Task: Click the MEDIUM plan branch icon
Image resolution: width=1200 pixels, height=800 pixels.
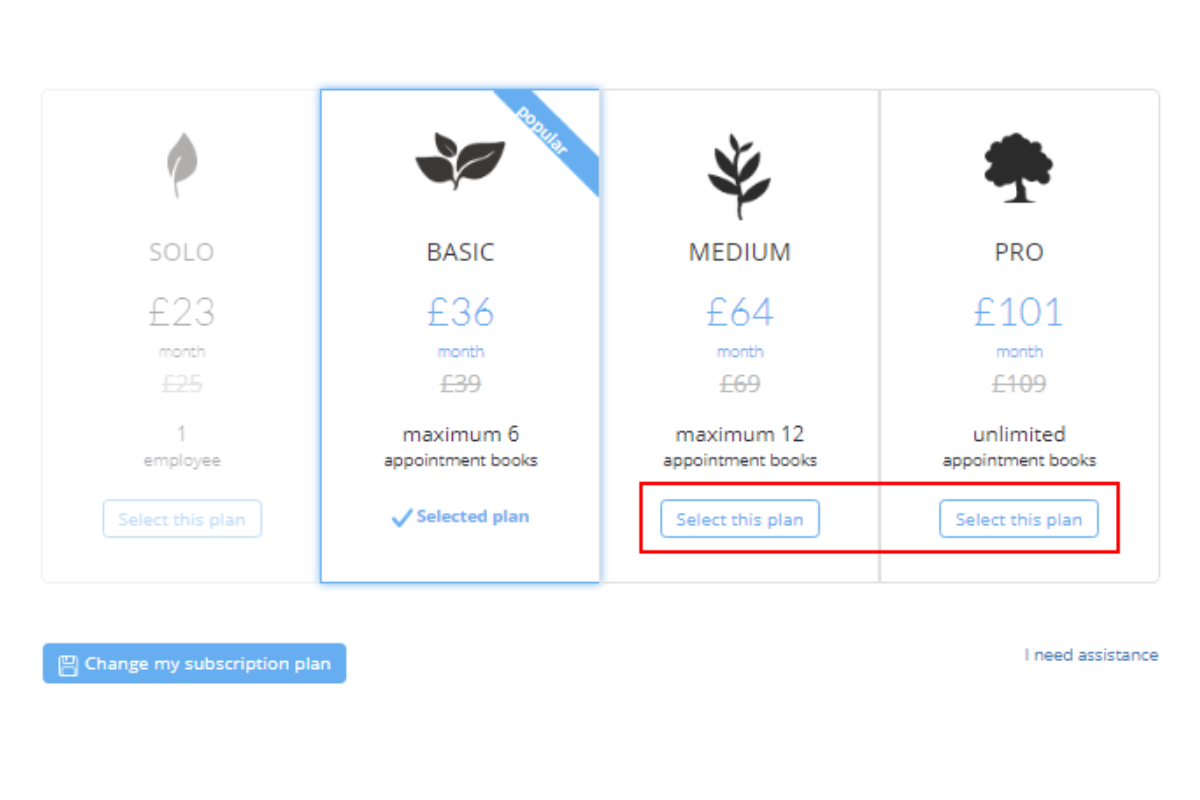Action: [739, 175]
